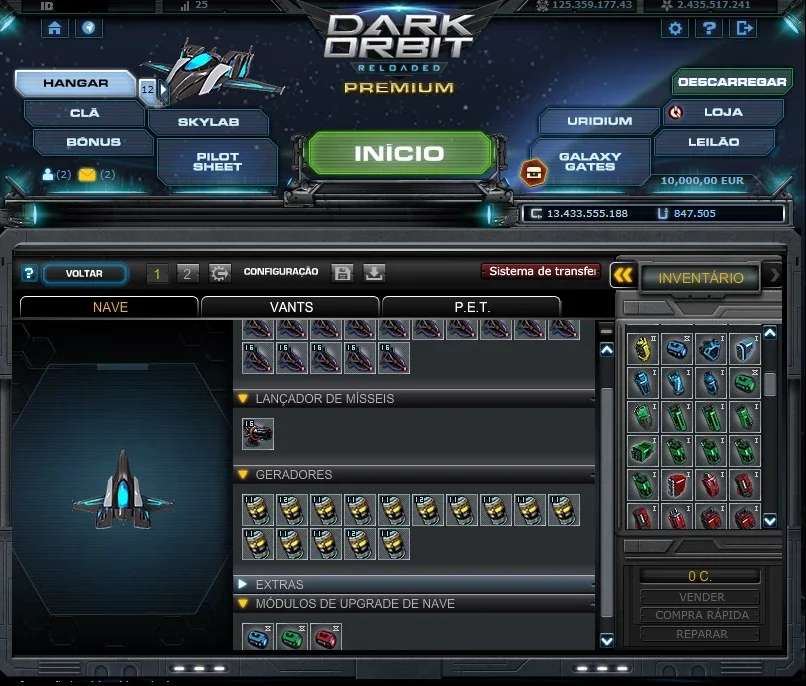
Task: Click inventory scroll-up arrow
Action: click(770, 333)
